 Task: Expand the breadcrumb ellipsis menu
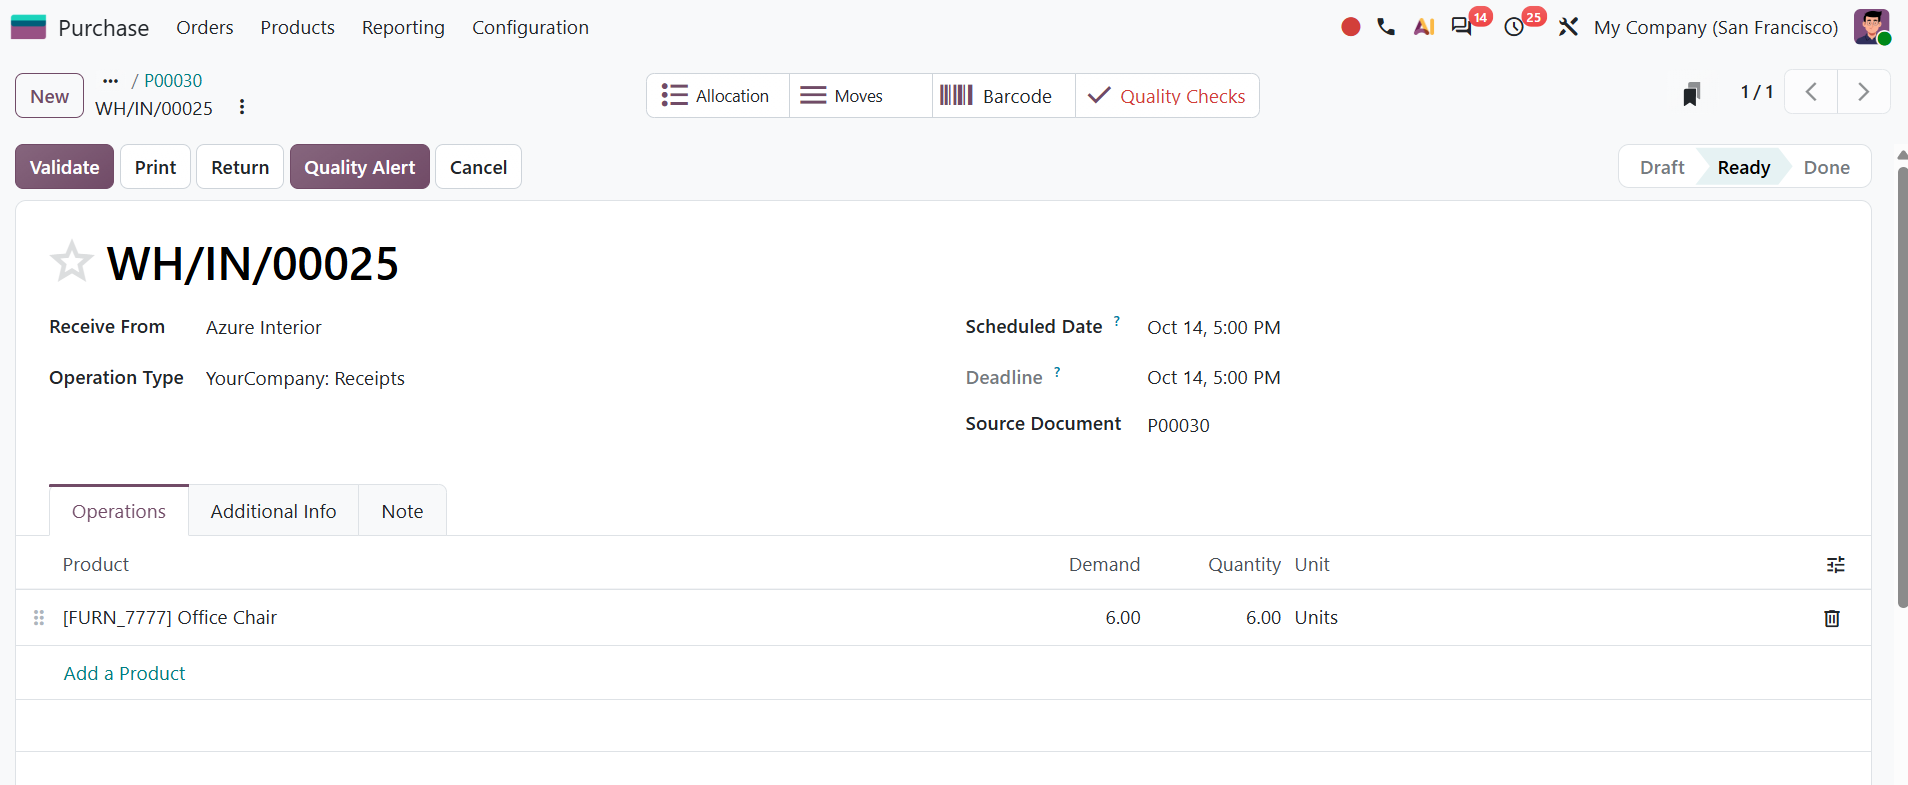pyautogui.click(x=111, y=81)
